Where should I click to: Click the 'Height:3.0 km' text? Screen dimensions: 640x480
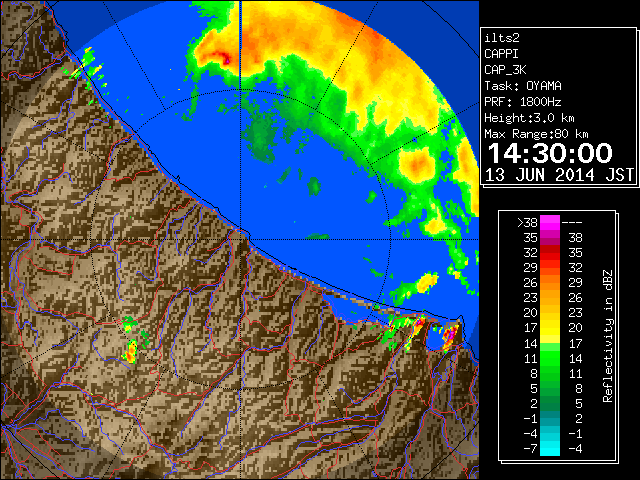(x=529, y=118)
